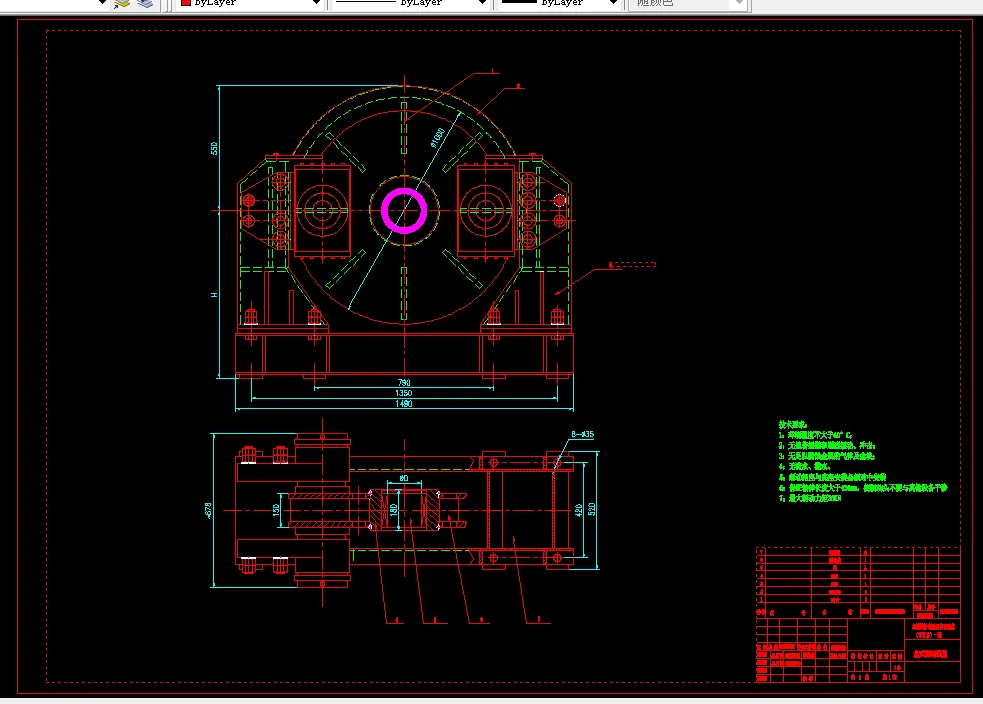
Task: Select the vertical 420 dimension text
Action: (x=579, y=510)
